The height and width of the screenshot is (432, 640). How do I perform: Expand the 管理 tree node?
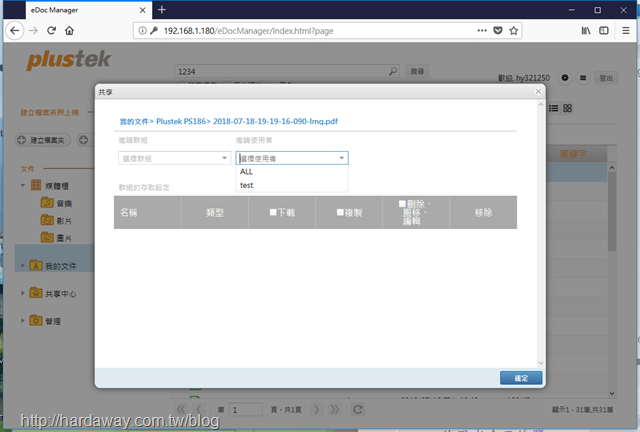pyautogui.click(x=23, y=321)
